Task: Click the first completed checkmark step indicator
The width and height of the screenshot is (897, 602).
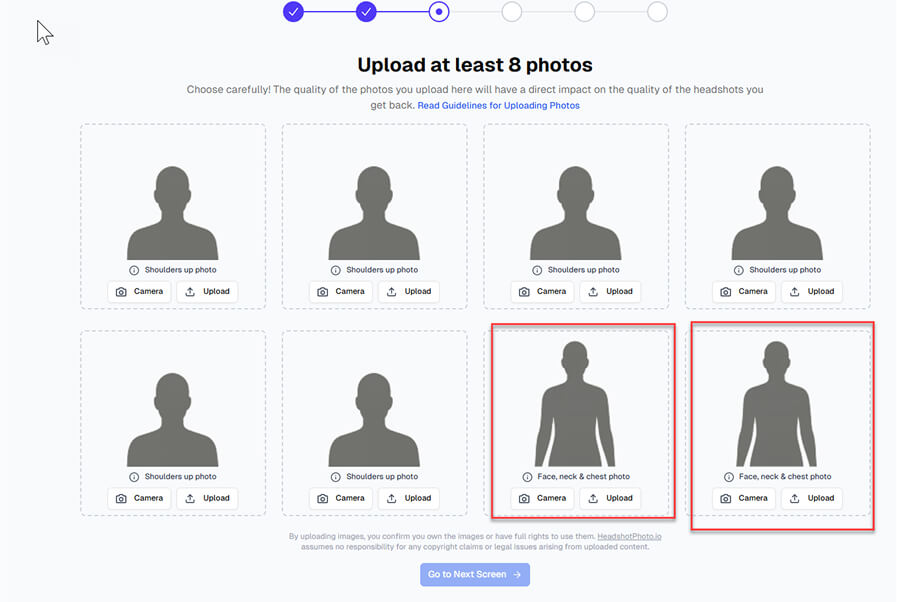Action: pos(293,12)
